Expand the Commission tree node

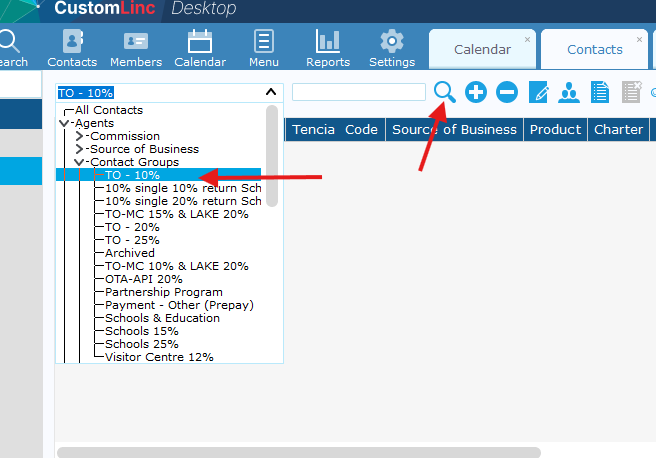(79, 136)
